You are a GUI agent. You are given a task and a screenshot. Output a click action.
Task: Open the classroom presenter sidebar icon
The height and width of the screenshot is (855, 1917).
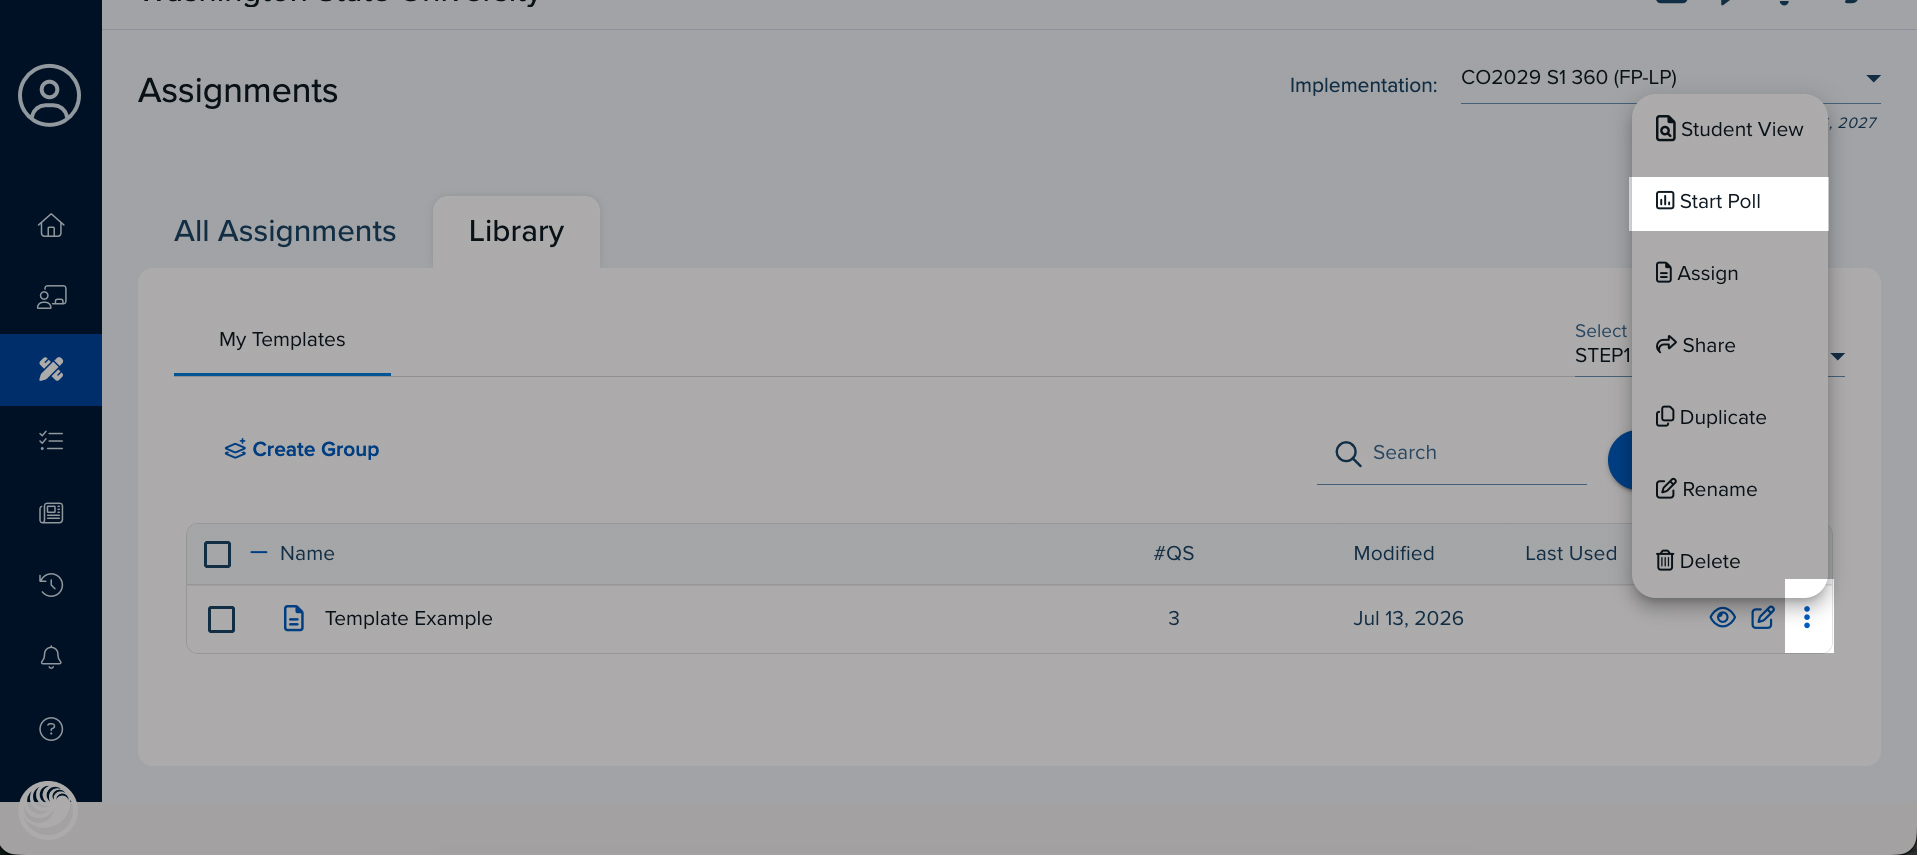[x=51, y=297]
